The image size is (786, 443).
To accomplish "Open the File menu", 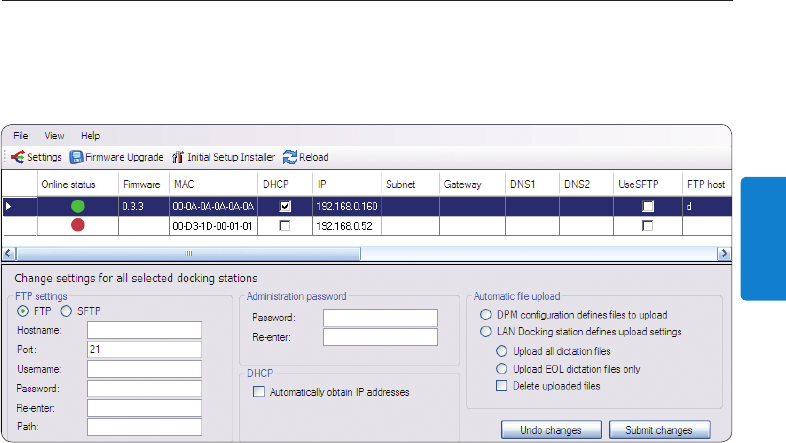I will (x=21, y=135).
